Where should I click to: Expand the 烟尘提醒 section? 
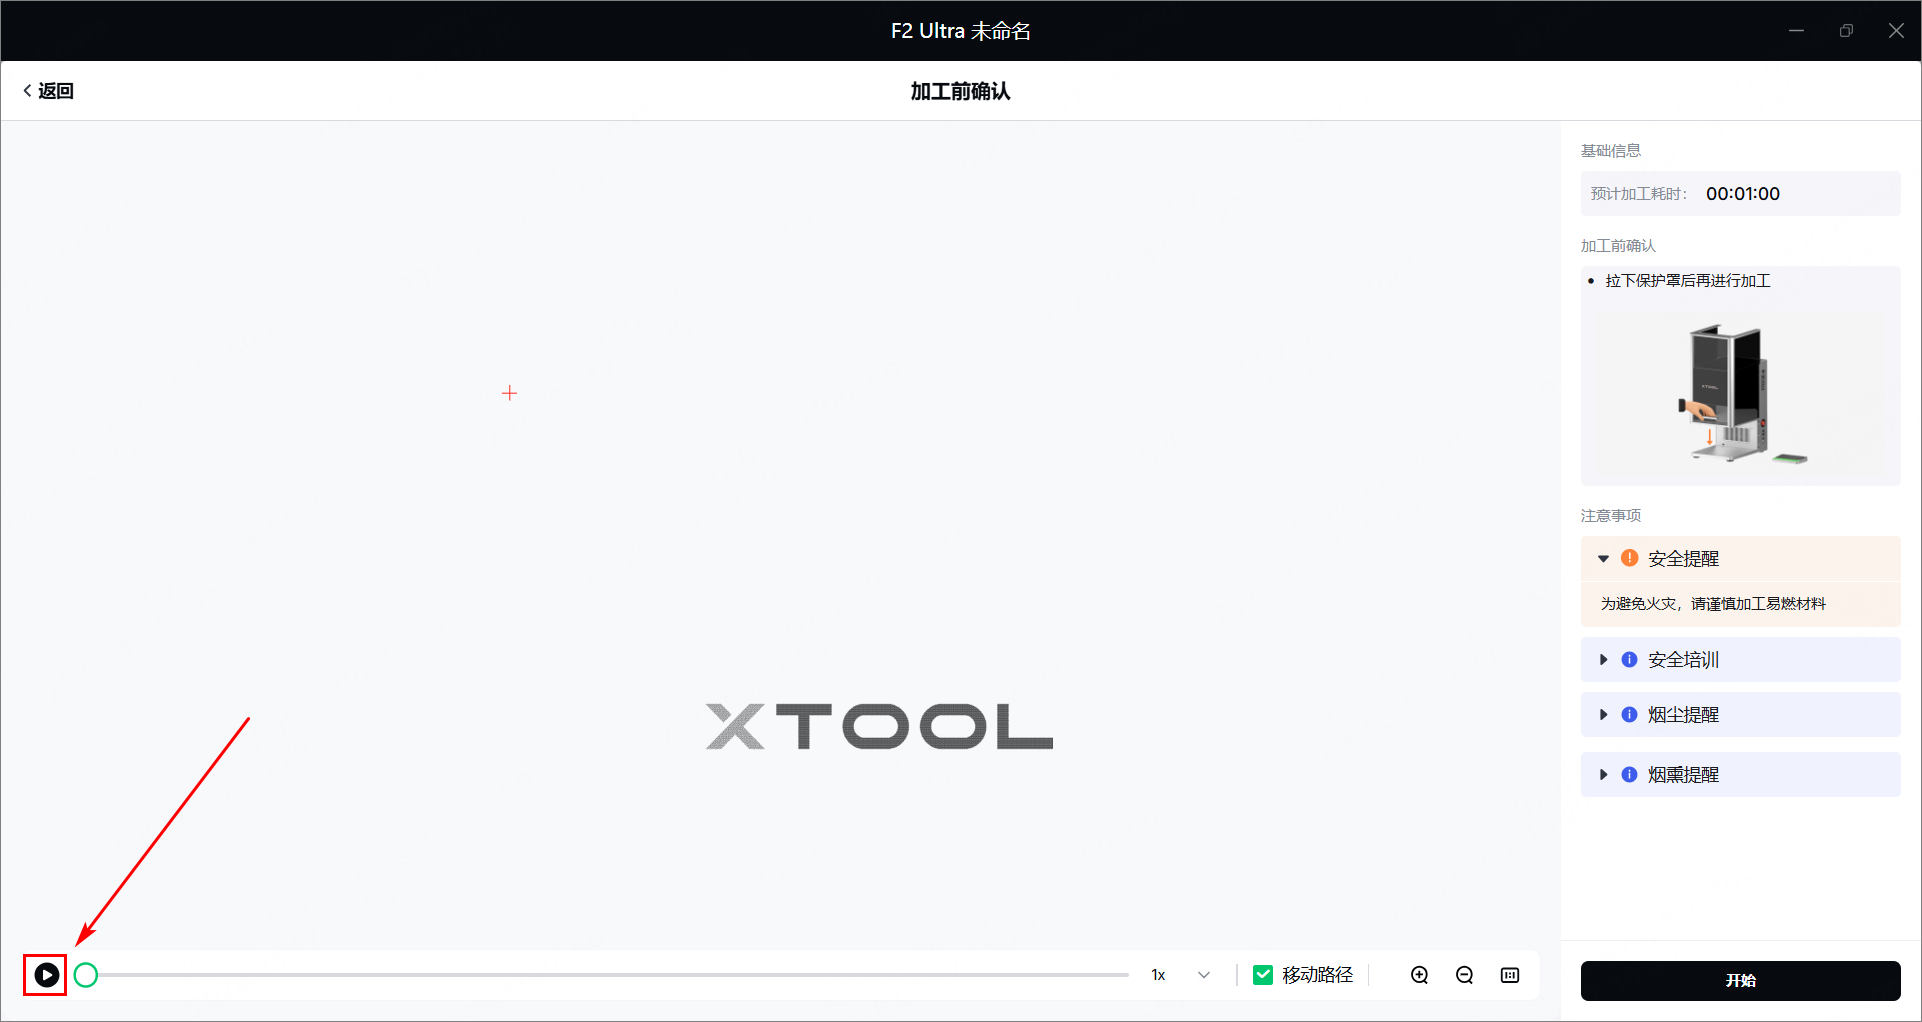pyautogui.click(x=1603, y=715)
